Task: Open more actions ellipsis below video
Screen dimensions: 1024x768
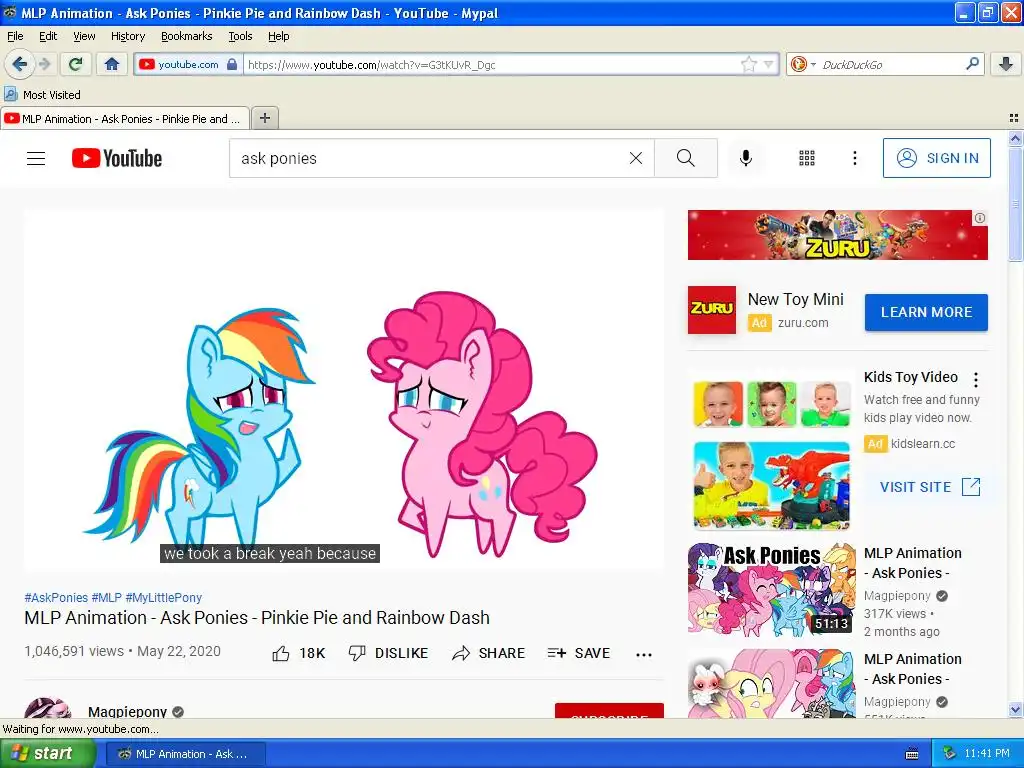Action: 644,654
